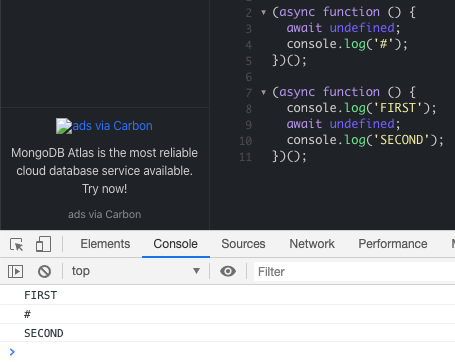Clear the console with the ban icon
This screenshot has width=455, height=362.
click(x=44, y=271)
